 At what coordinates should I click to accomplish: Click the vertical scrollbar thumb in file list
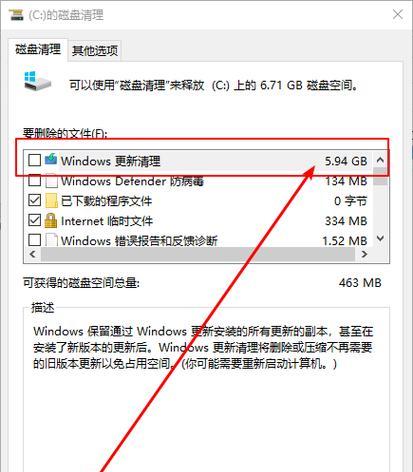pos(380,176)
